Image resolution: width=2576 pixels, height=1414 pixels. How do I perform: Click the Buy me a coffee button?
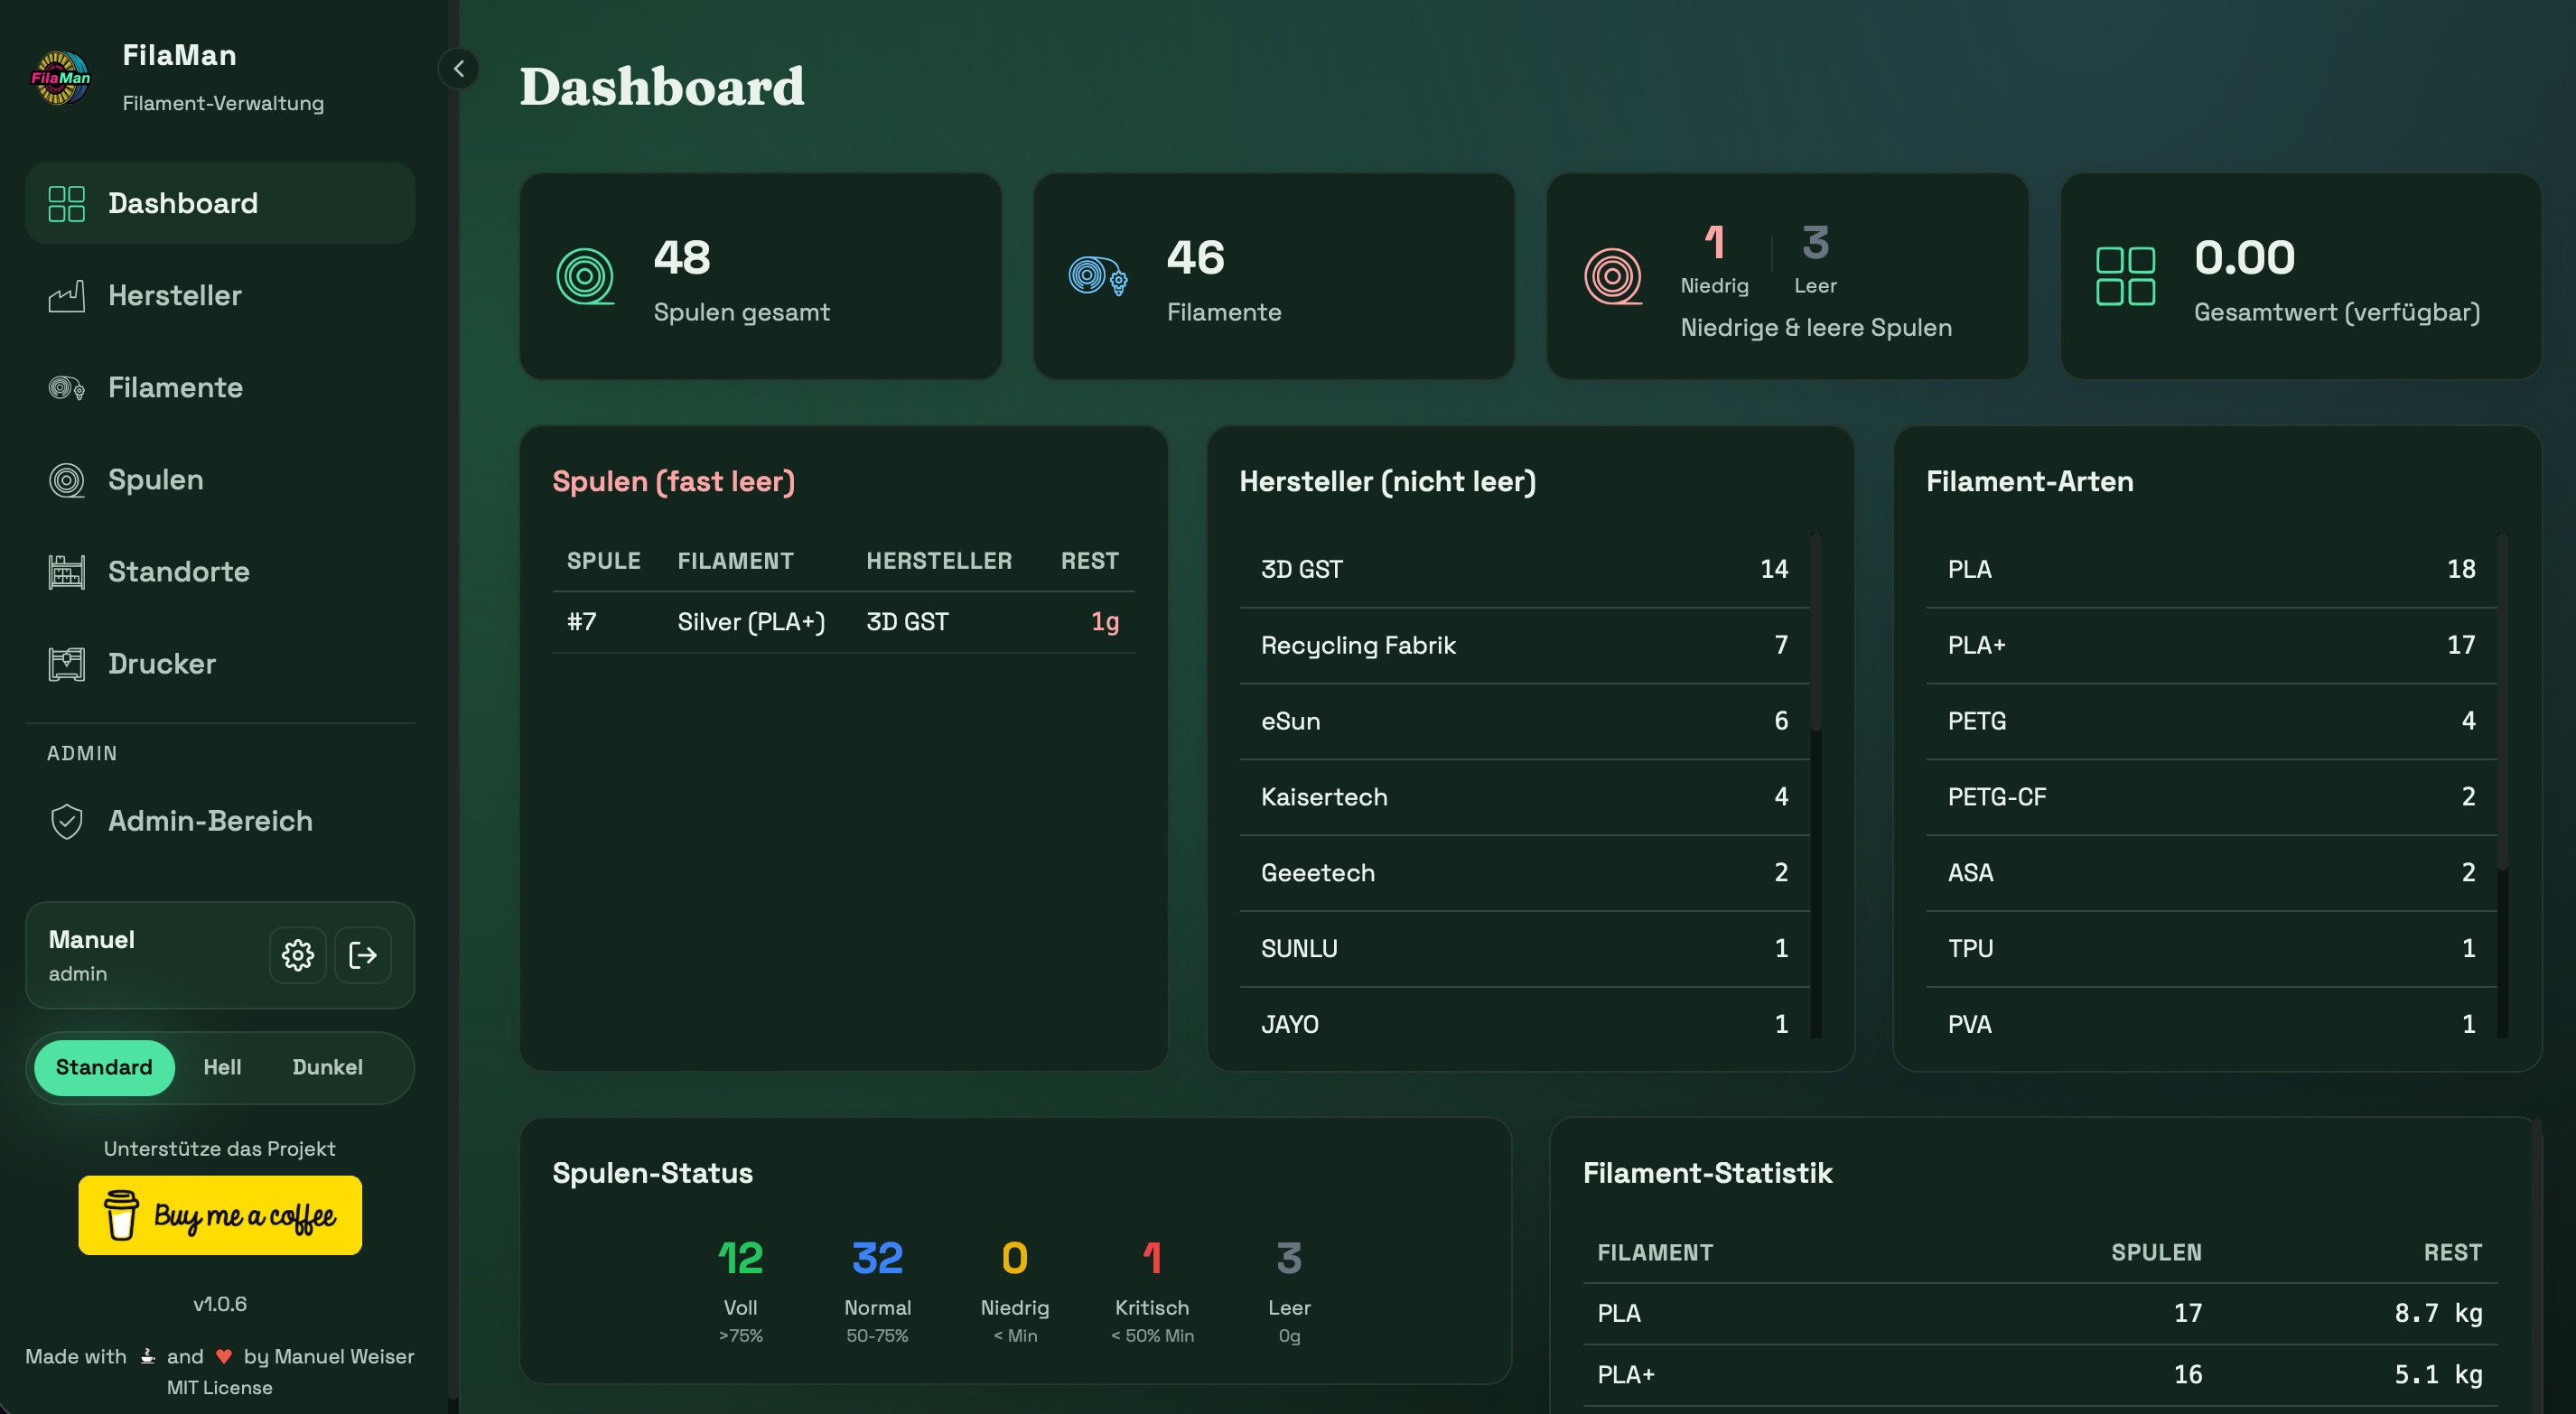tap(220, 1215)
